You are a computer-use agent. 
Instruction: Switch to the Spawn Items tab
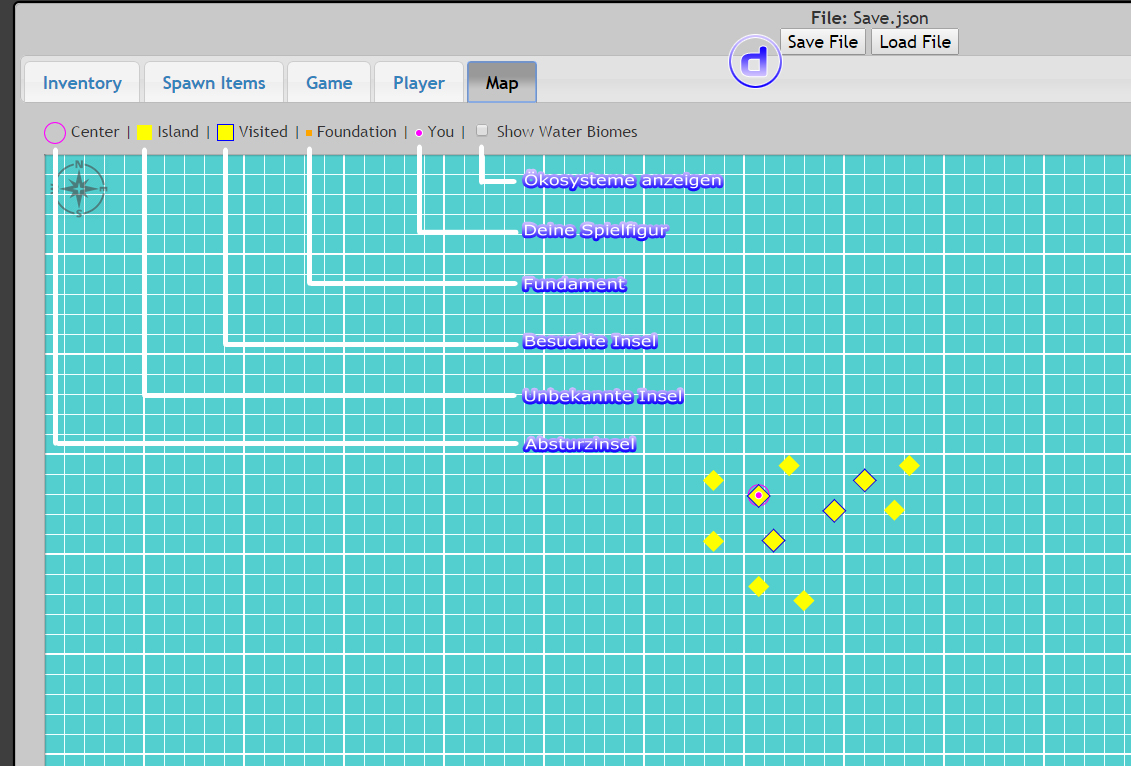click(x=214, y=83)
